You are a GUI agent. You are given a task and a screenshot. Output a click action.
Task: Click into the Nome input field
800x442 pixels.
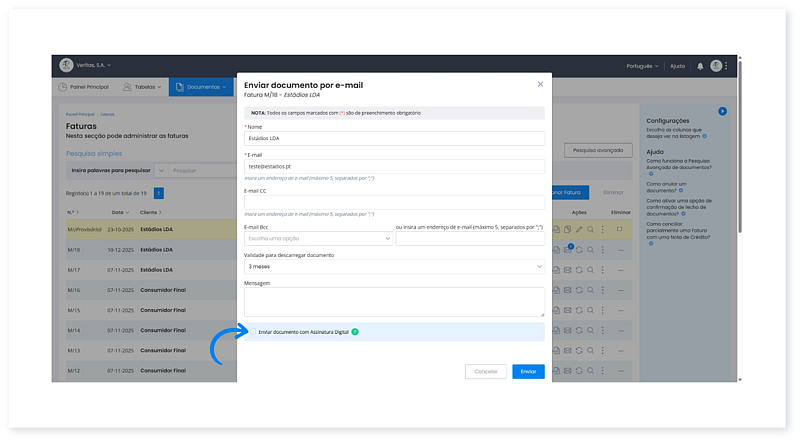pos(394,138)
